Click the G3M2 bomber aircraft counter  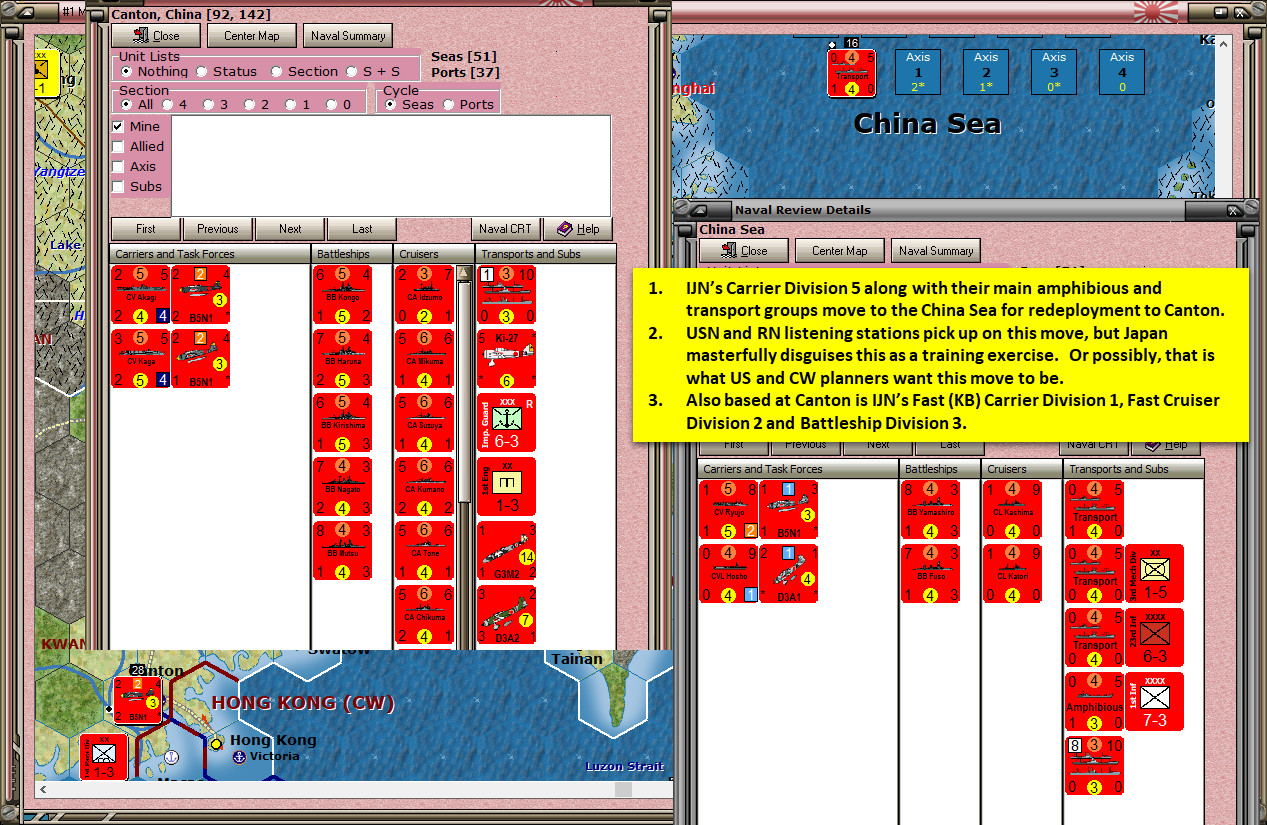point(506,551)
